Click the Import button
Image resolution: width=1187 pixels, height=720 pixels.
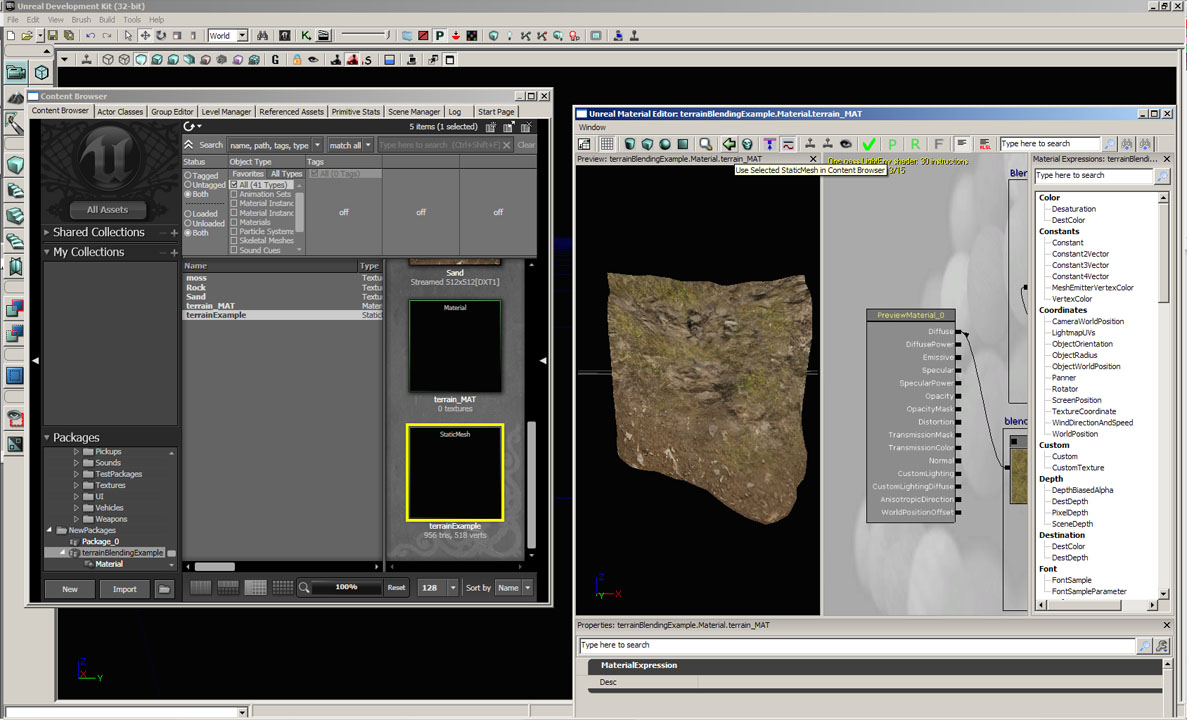(x=124, y=589)
